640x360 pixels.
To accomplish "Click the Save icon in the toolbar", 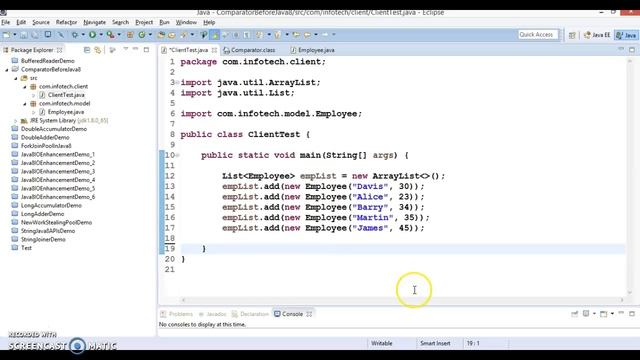I will 24,35.
